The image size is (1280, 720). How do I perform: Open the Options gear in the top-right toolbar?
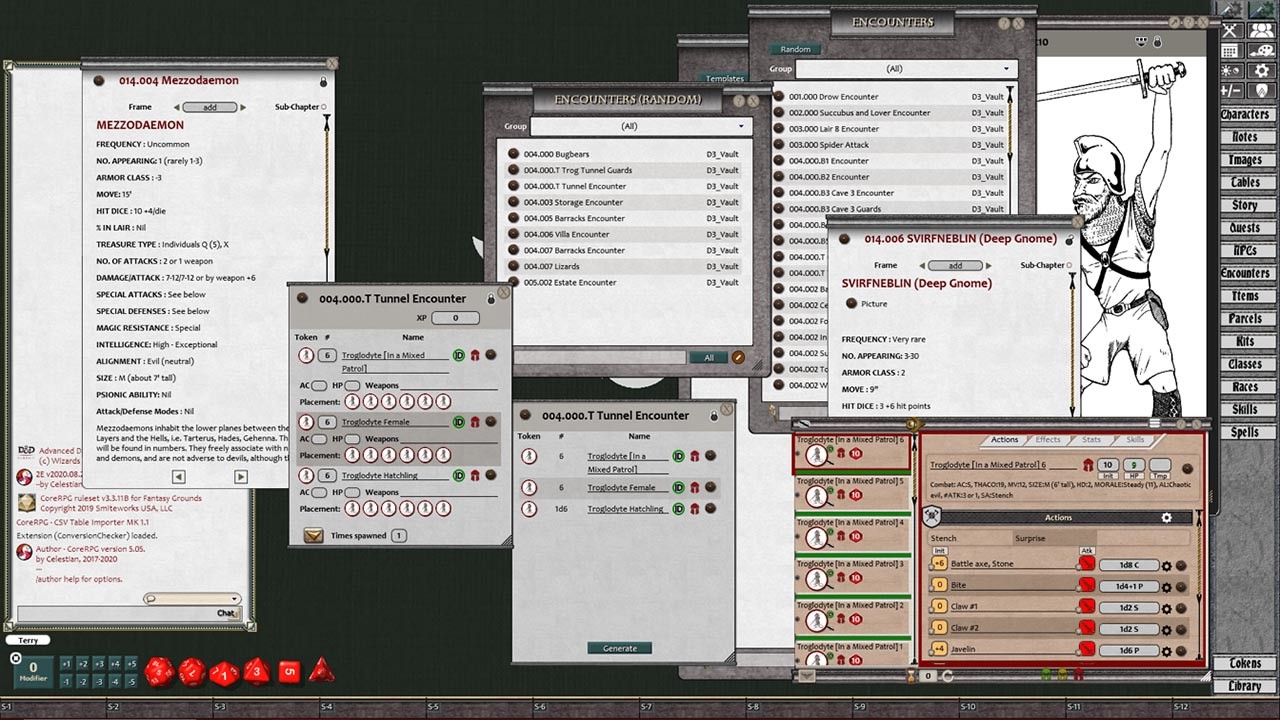1262,71
